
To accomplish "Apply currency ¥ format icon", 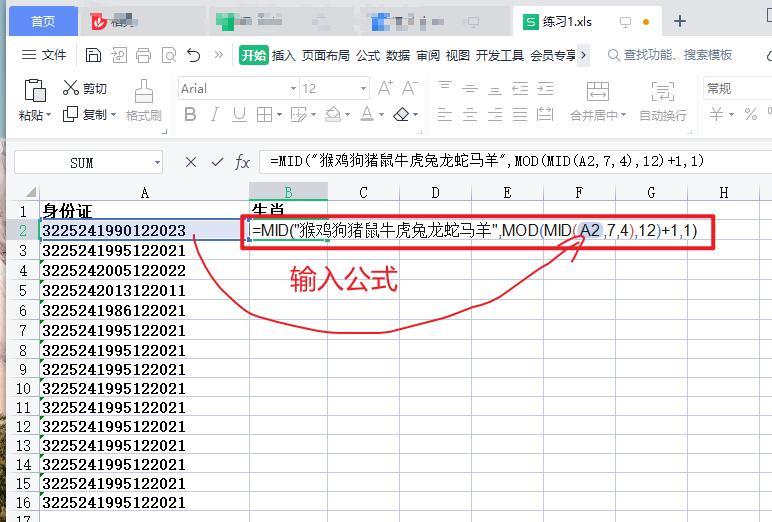I will pyautogui.click(x=716, y=115).
